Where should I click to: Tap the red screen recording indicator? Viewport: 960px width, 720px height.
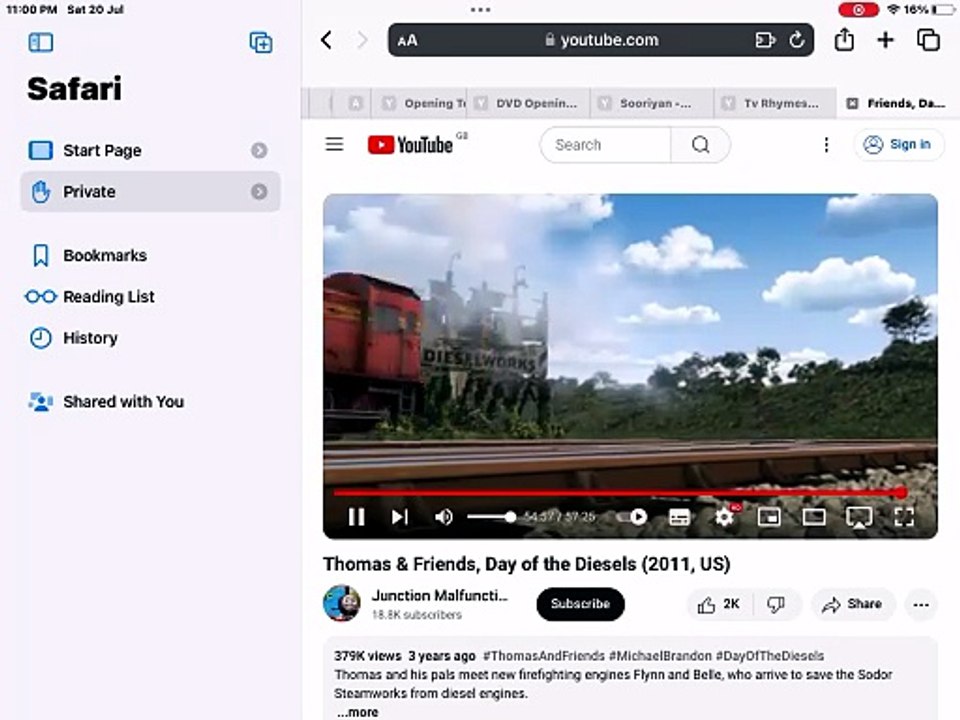[858, 10]
